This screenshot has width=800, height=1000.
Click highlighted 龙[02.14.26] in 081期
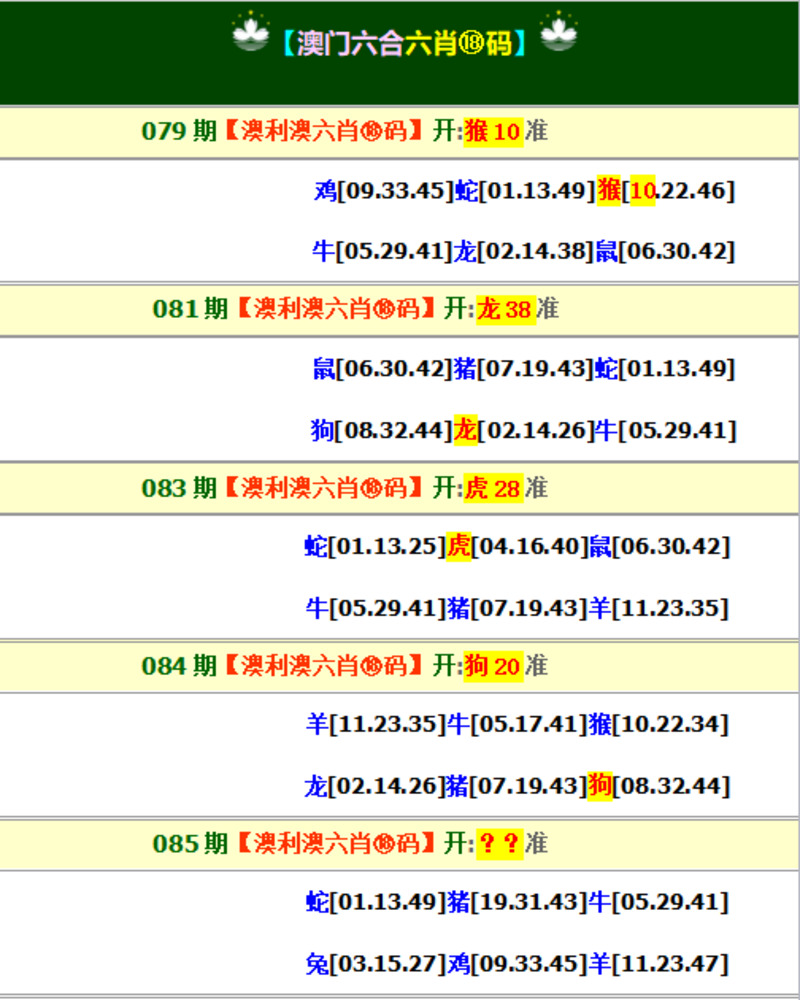click(x=524, y=430)
